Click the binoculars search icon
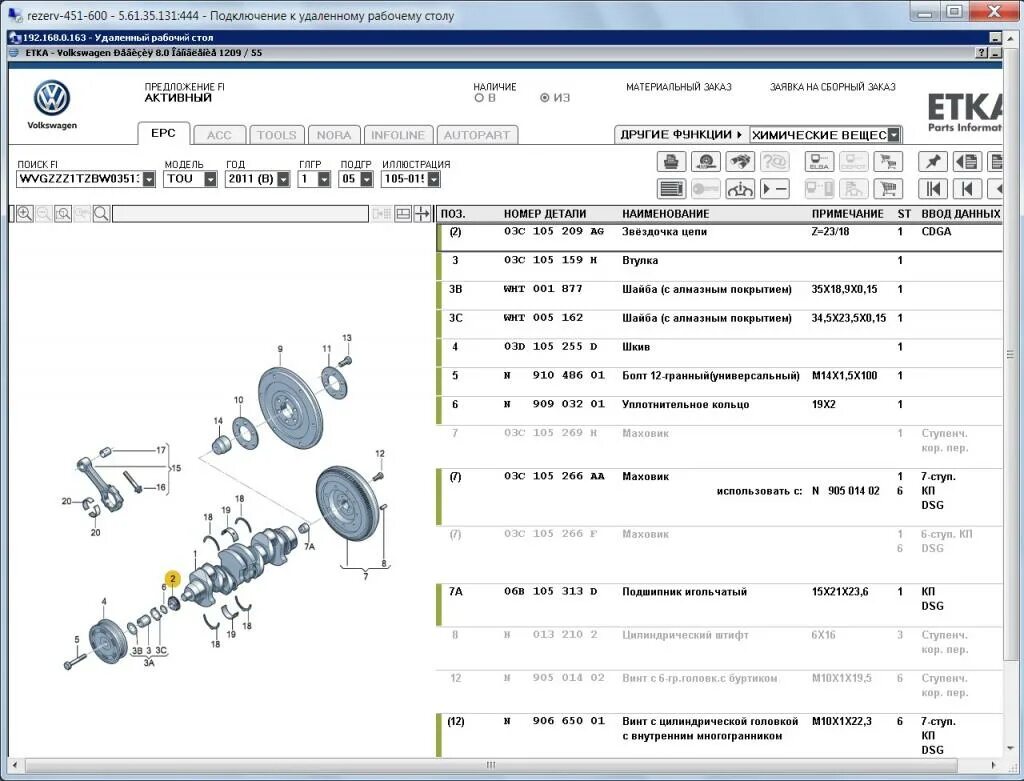 (x=740, y=161)
